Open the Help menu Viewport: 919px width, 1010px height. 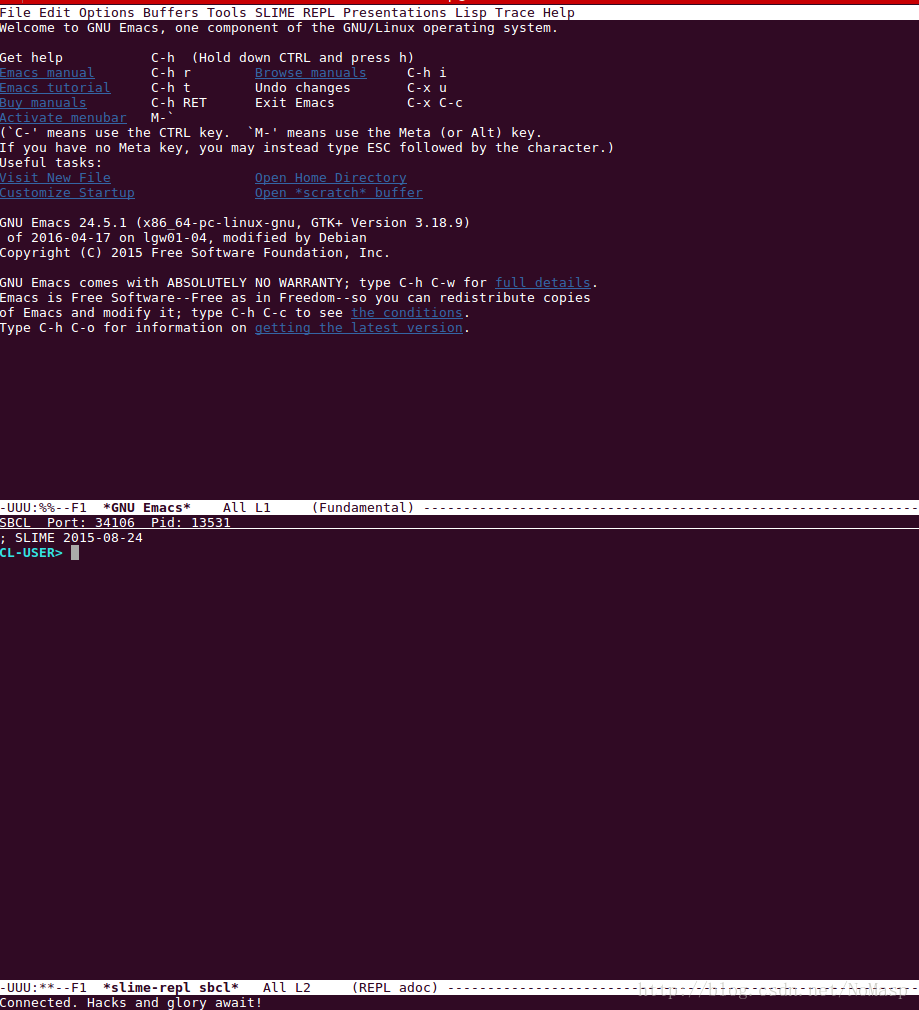point(558,13)
